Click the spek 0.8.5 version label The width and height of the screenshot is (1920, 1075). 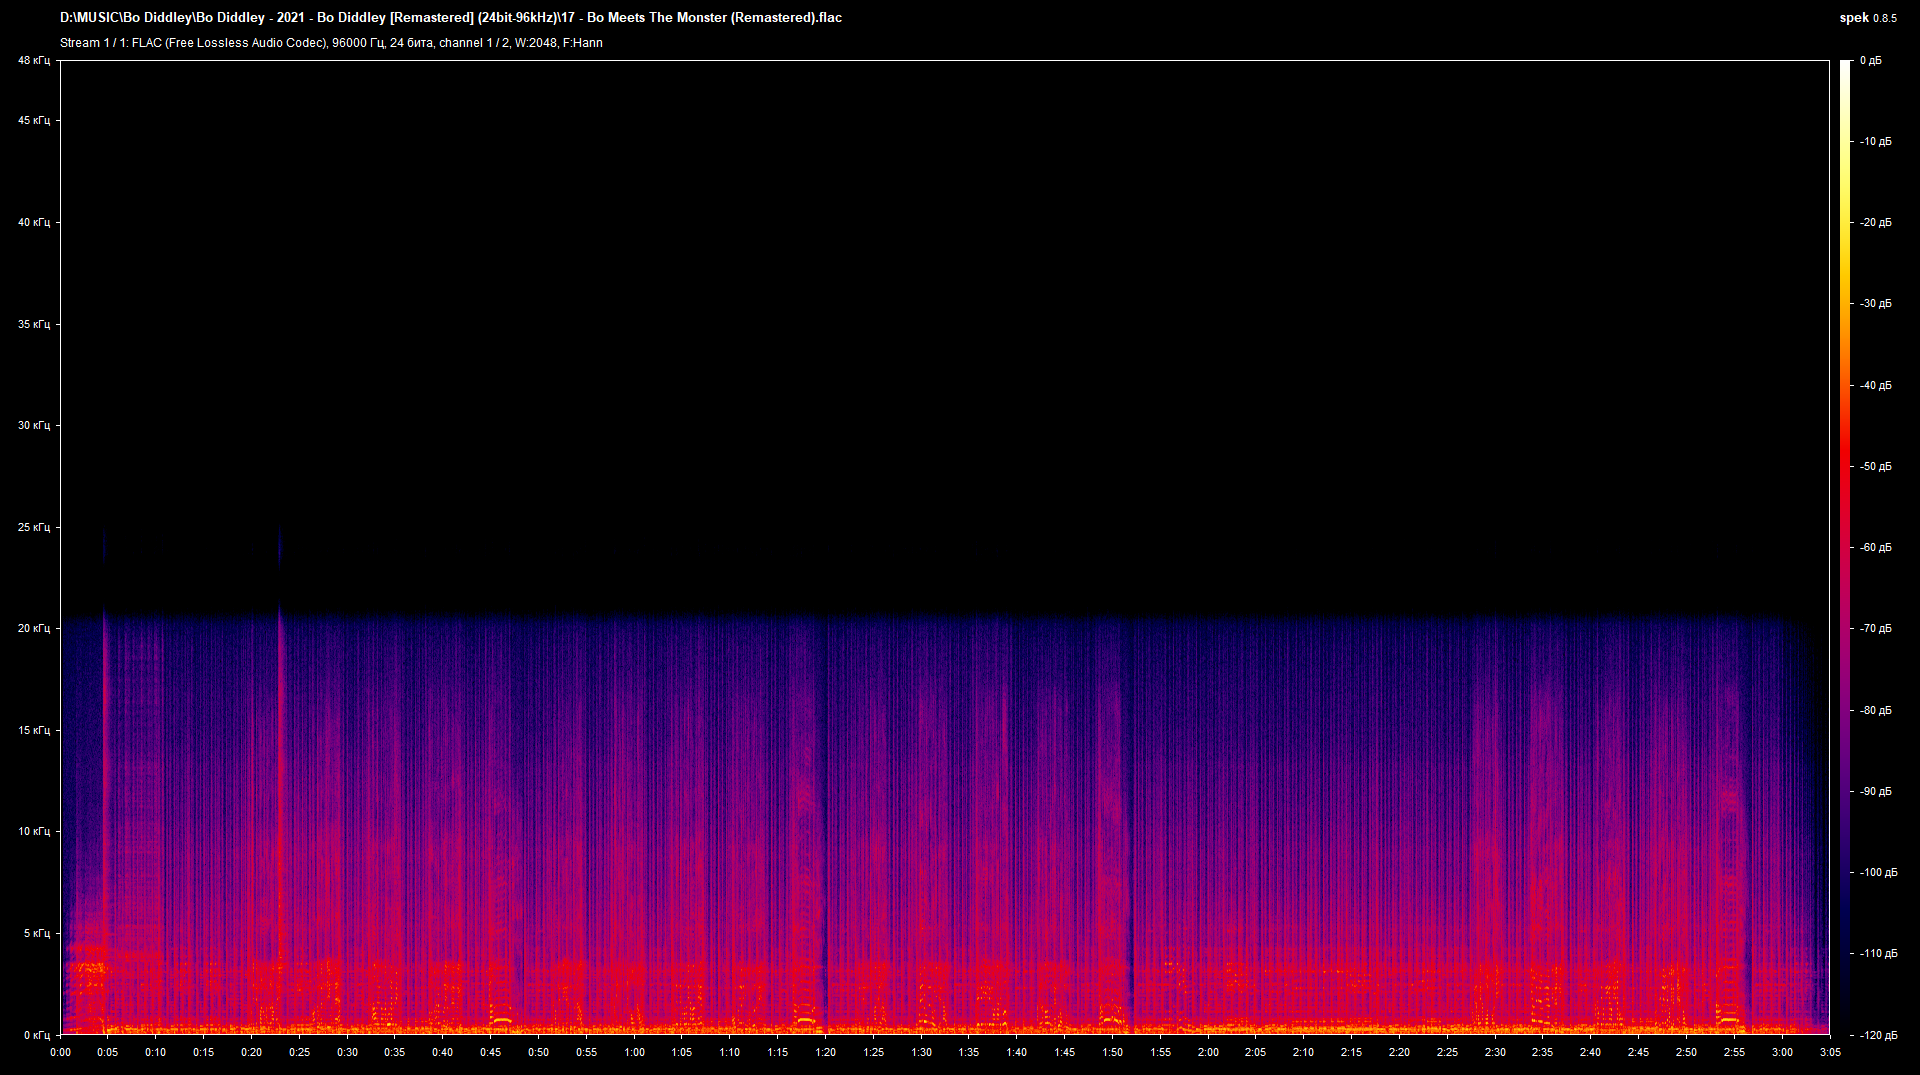click(1867, 17)
